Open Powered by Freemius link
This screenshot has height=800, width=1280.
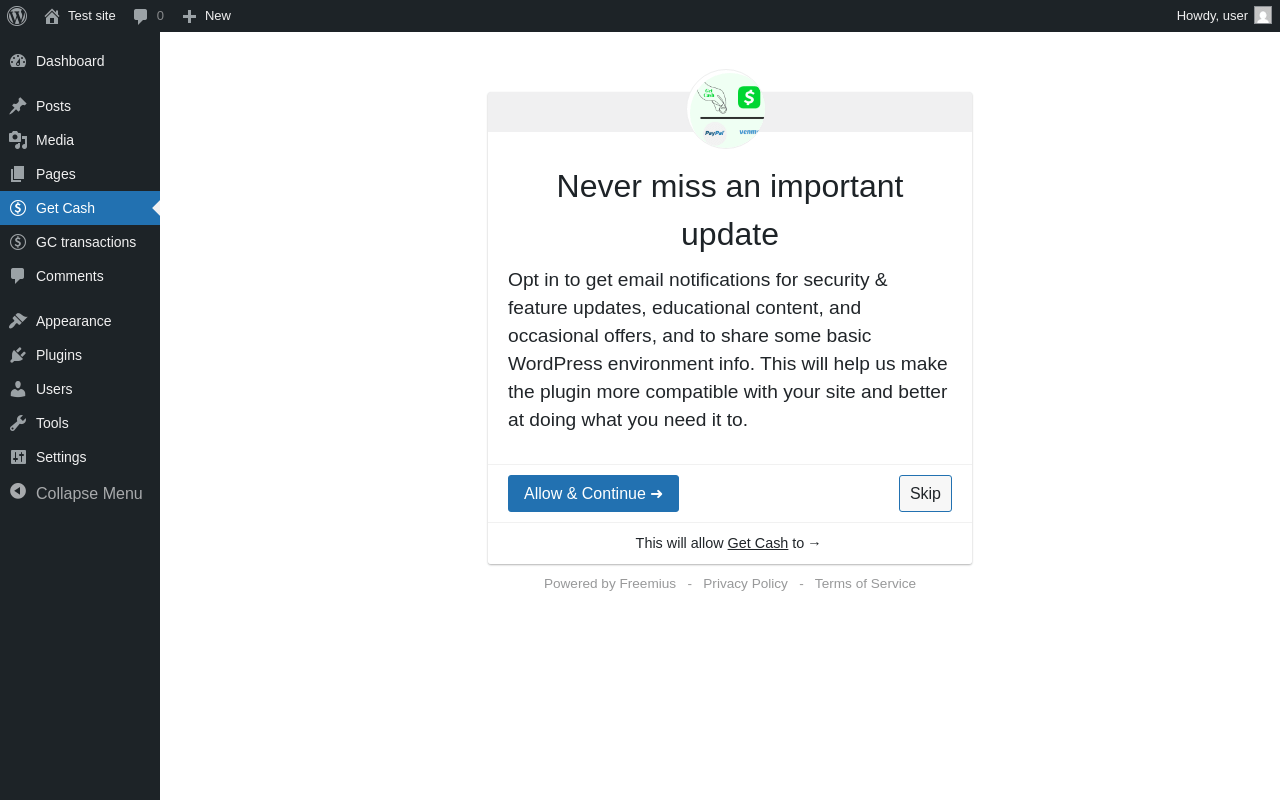[610, 584]
